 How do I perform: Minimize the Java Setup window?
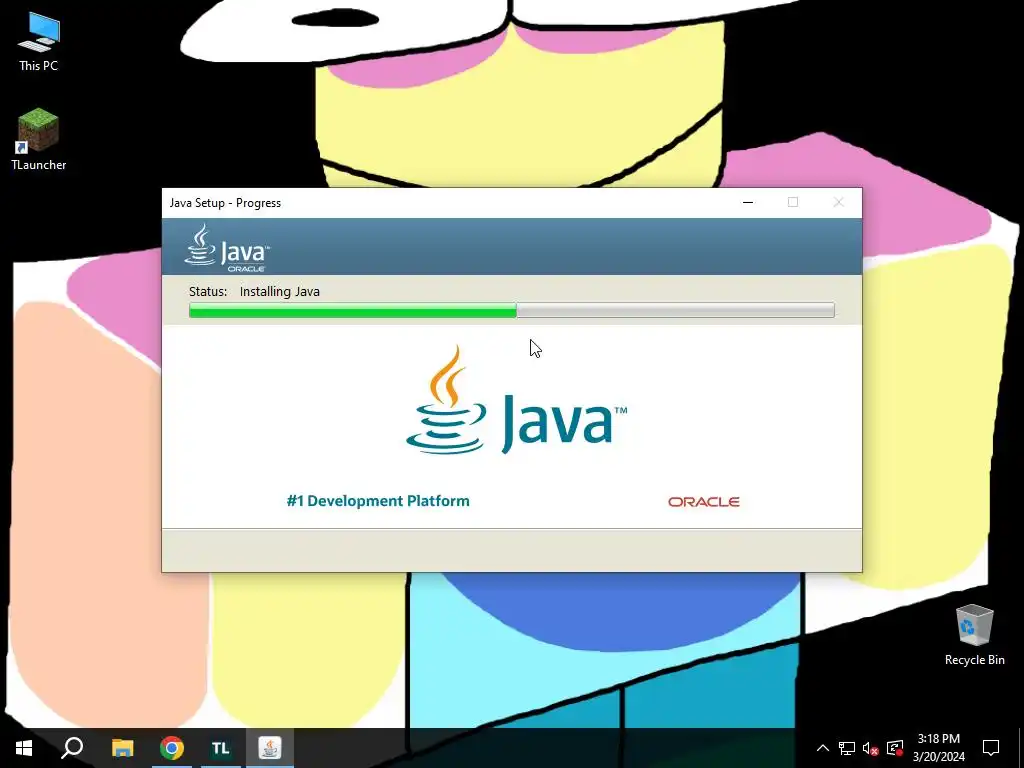[748, 202]
